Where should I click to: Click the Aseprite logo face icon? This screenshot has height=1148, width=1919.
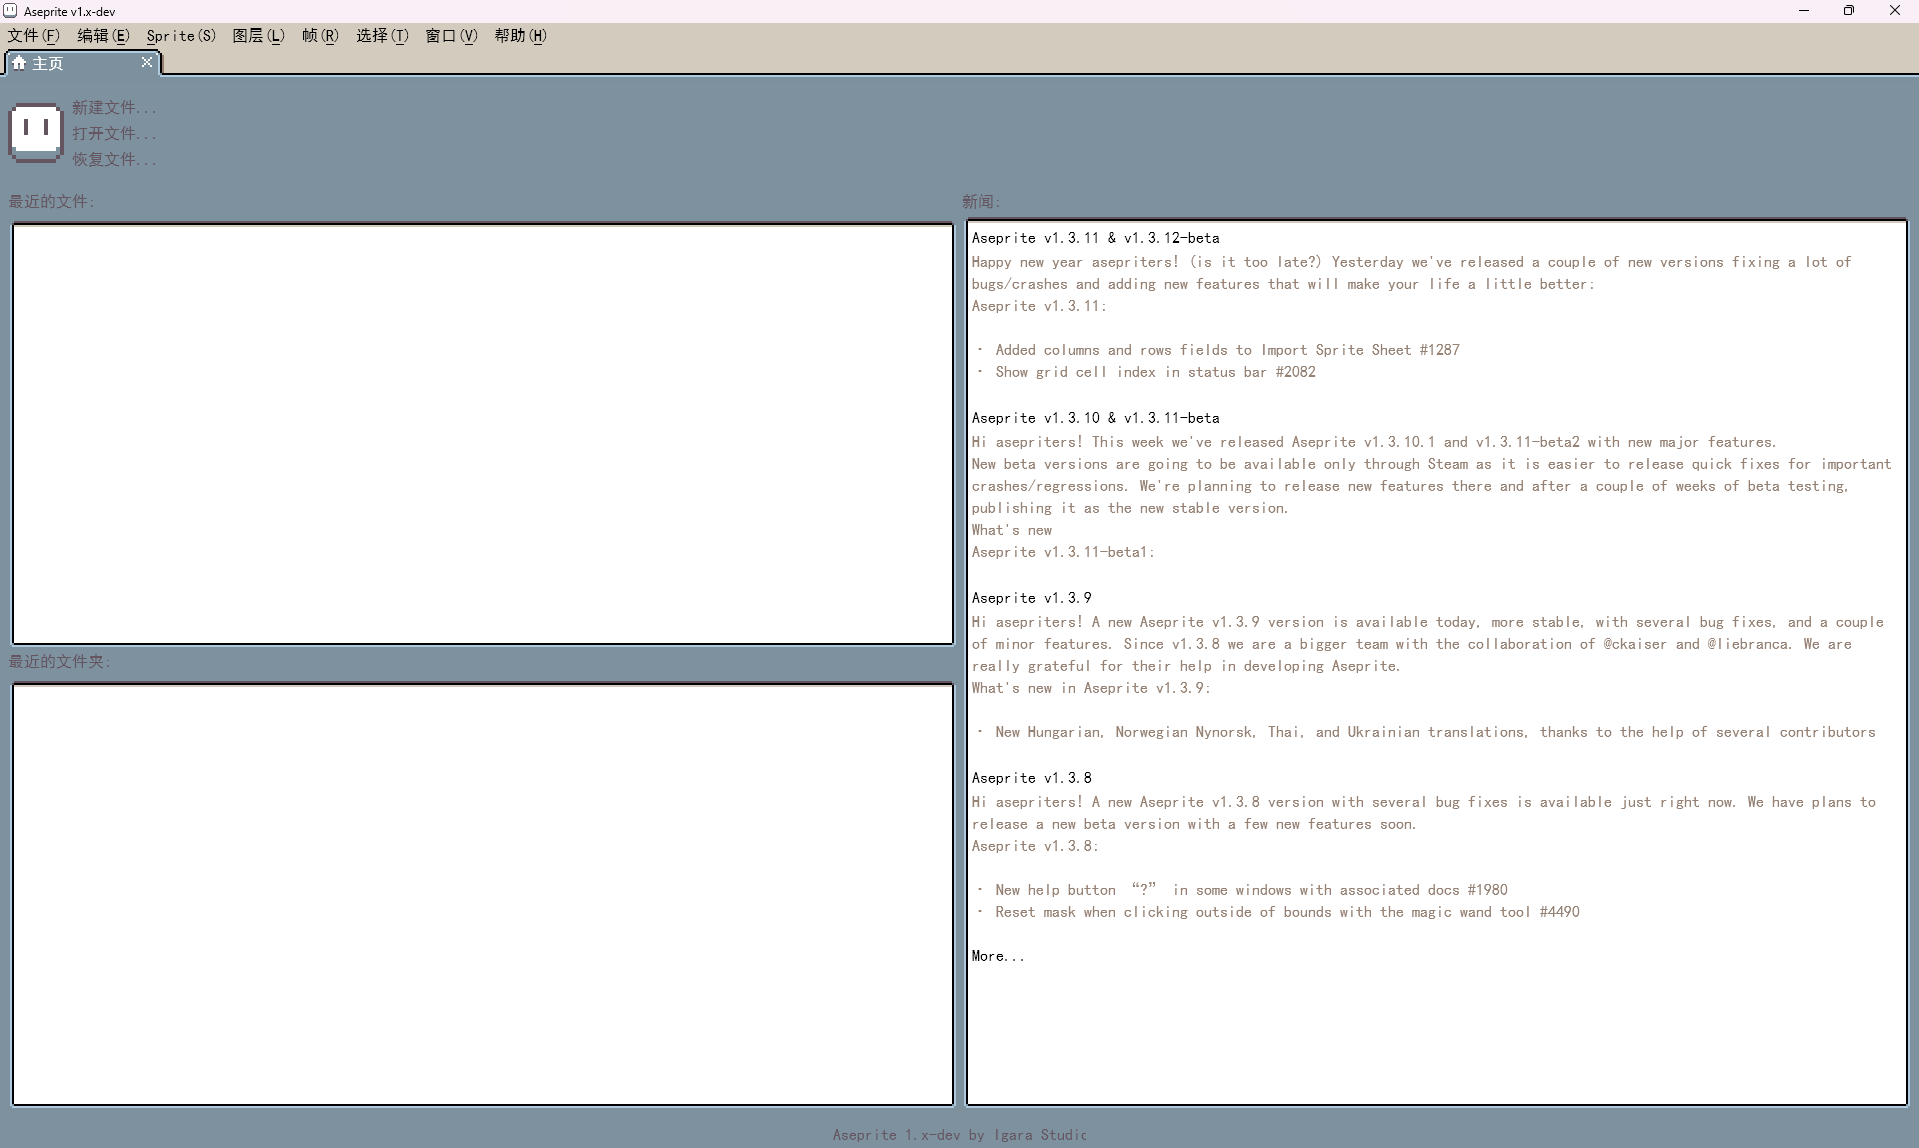[36, 132]
